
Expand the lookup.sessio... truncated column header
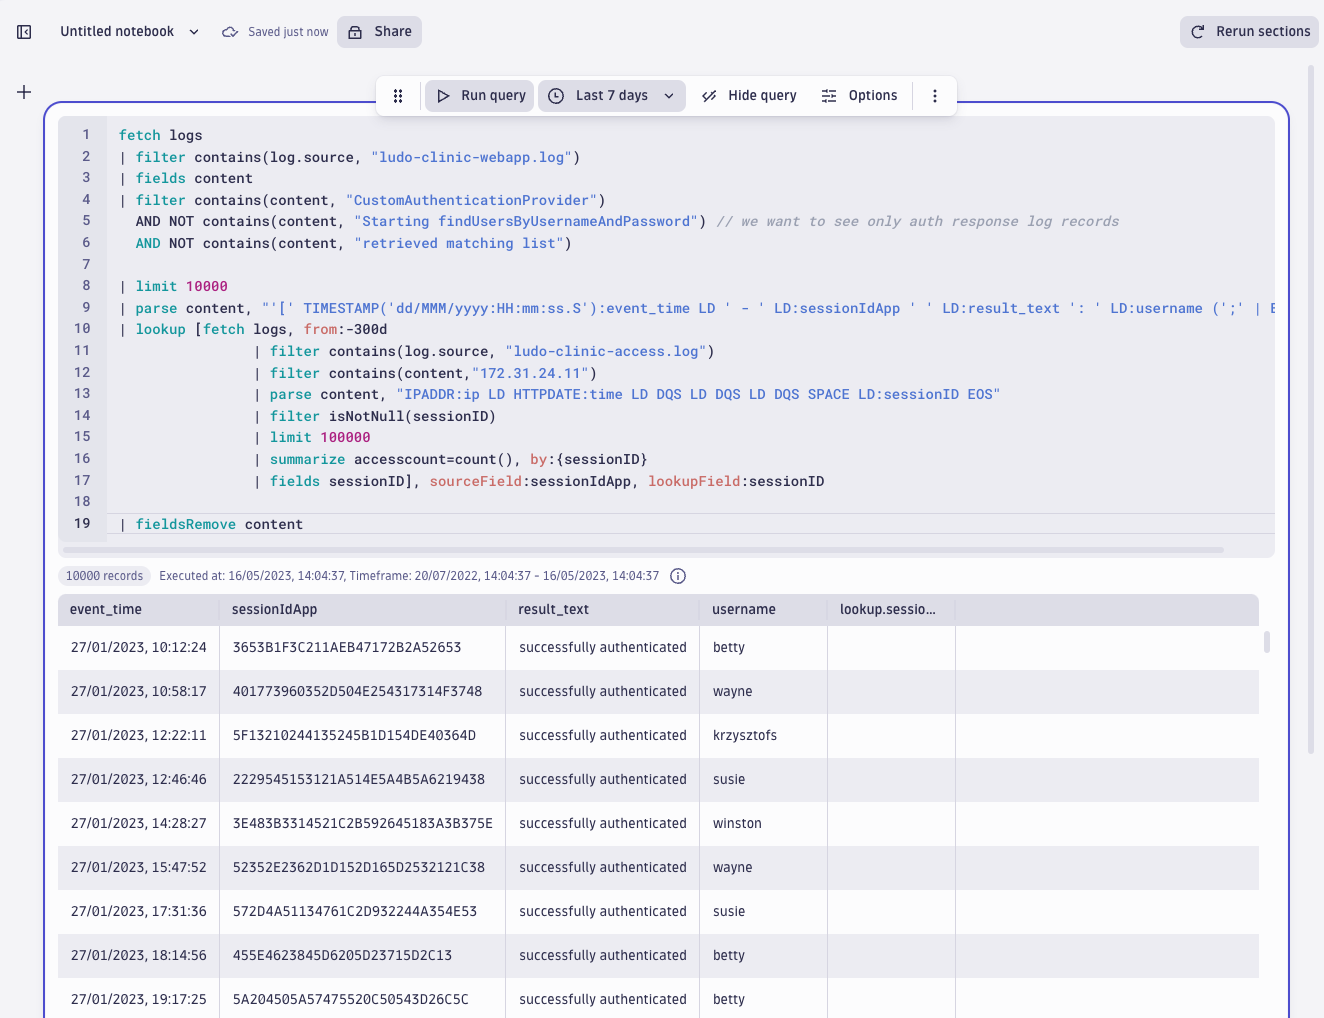pos(889,609)
